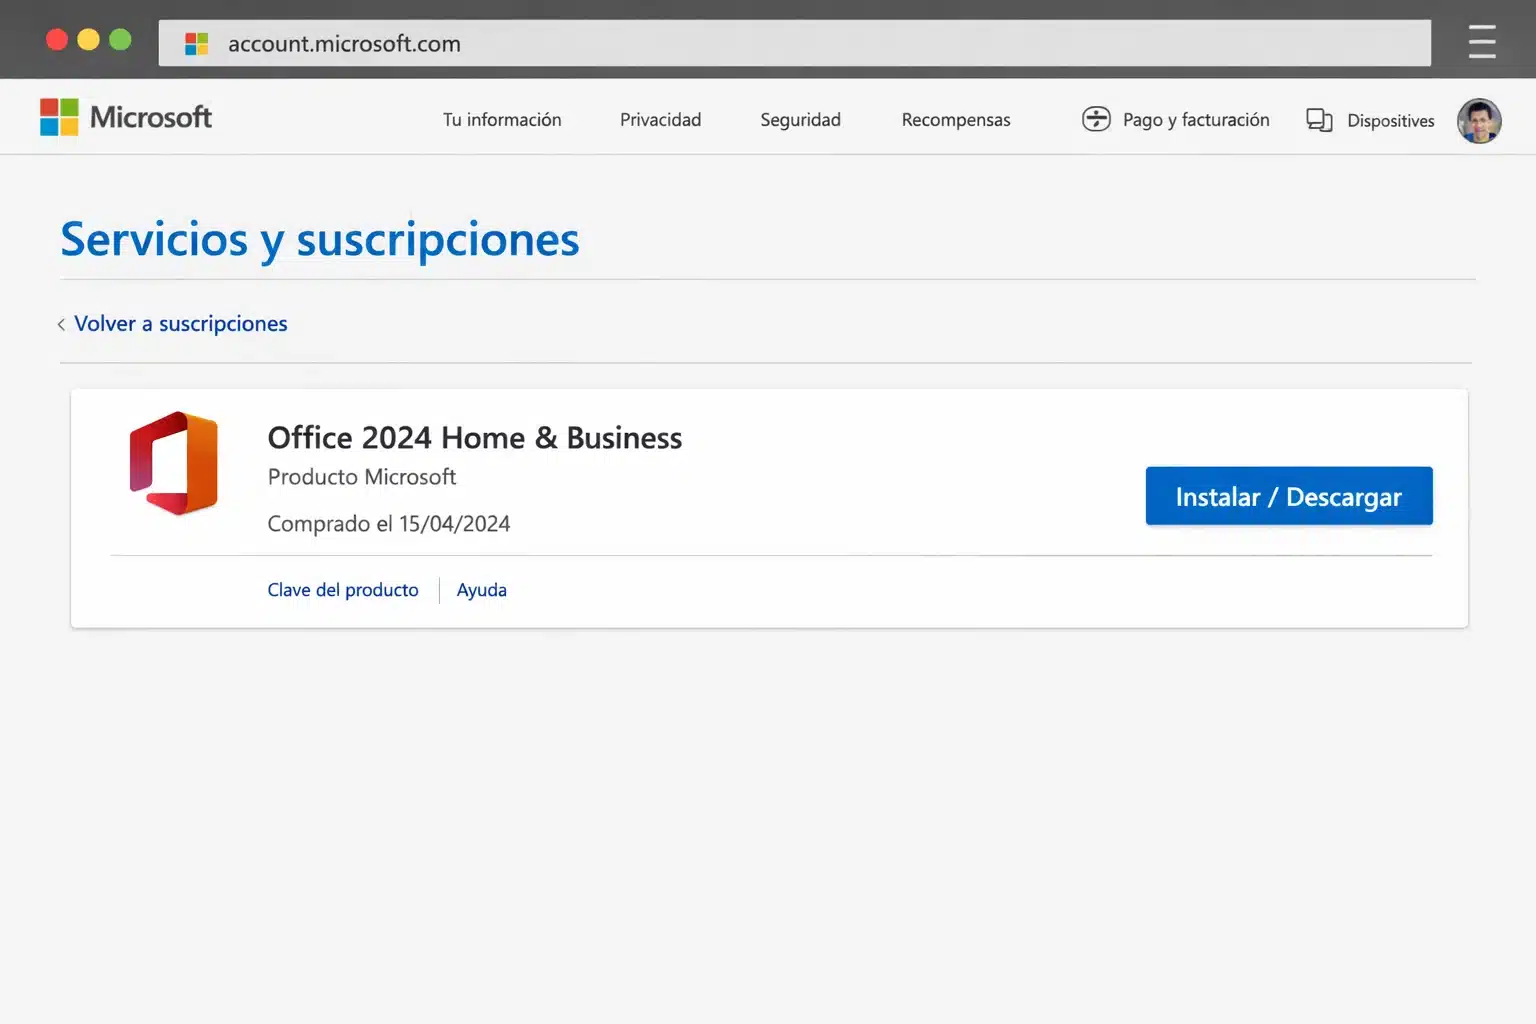Click the Instalar / Descargar button
The width and height of the screenshot is (1536, 1024).
click(1288, 496)
